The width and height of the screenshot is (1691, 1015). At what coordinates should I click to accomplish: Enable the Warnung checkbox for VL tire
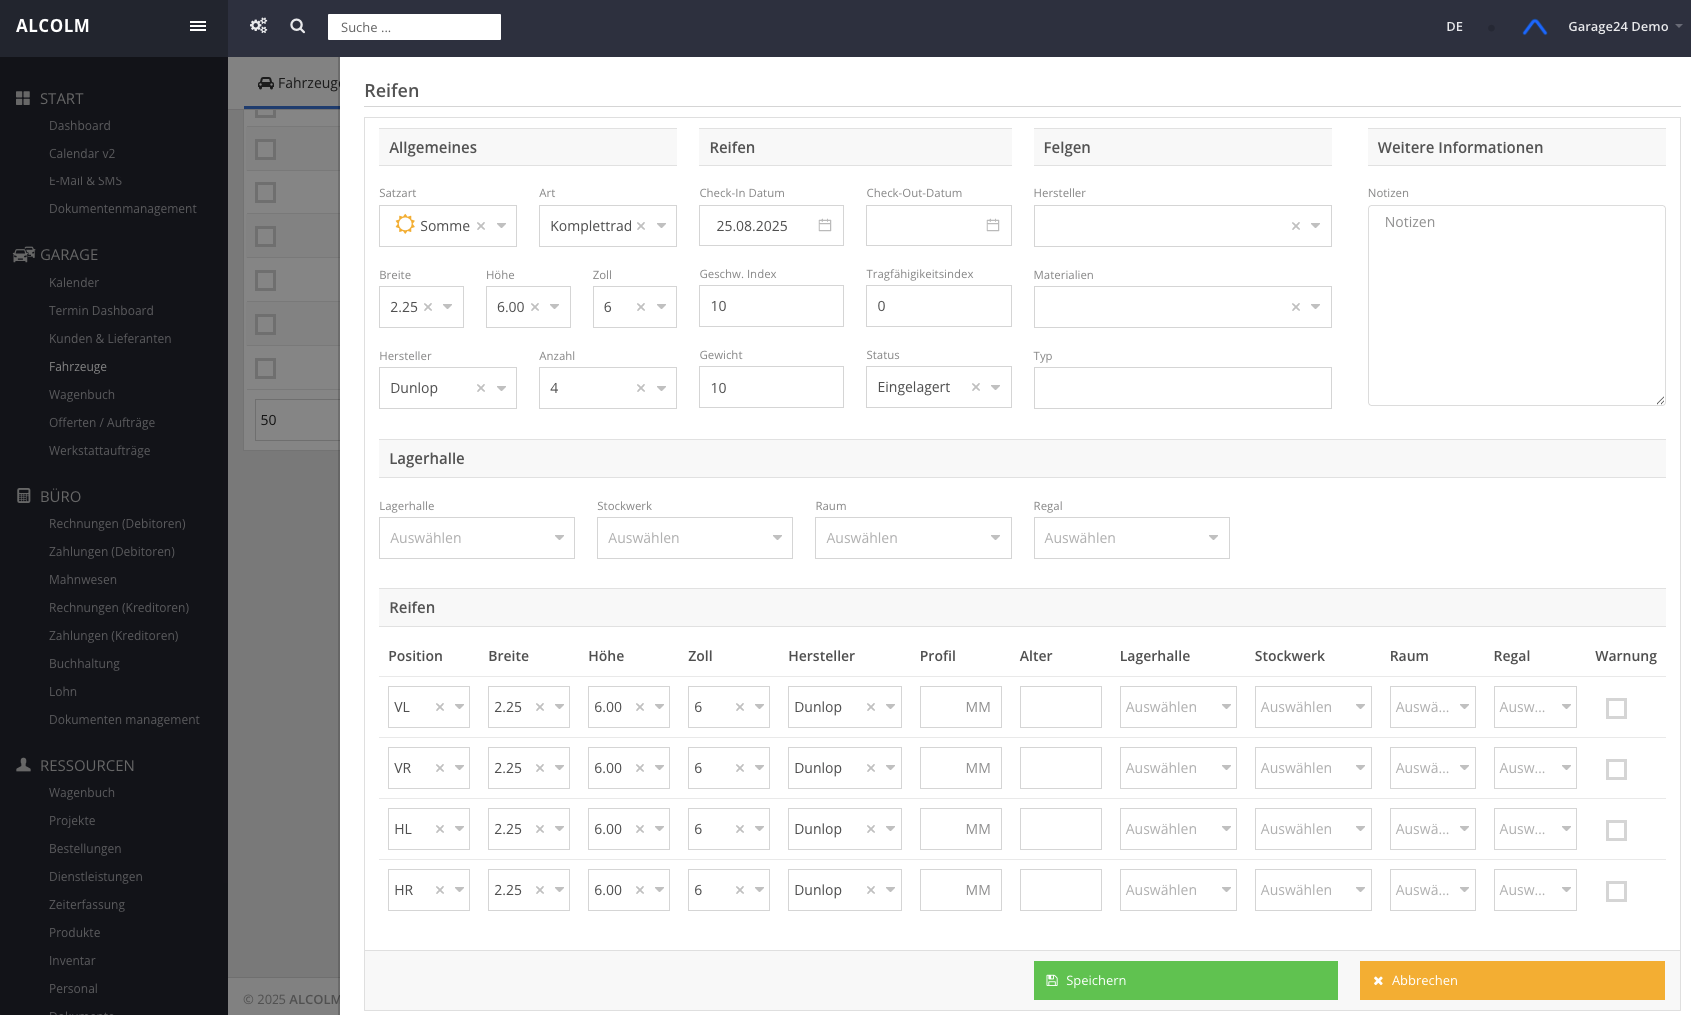coord(1616,708)
